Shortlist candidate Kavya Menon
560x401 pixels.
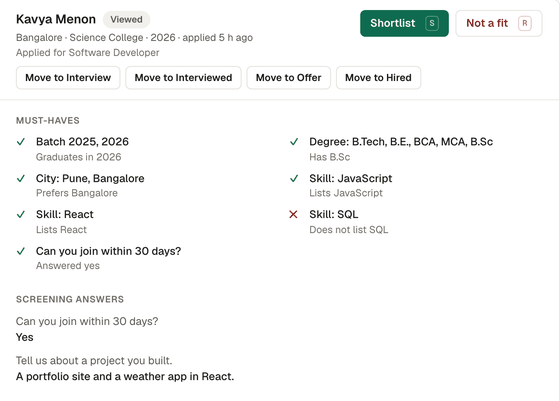click(404, 23)
